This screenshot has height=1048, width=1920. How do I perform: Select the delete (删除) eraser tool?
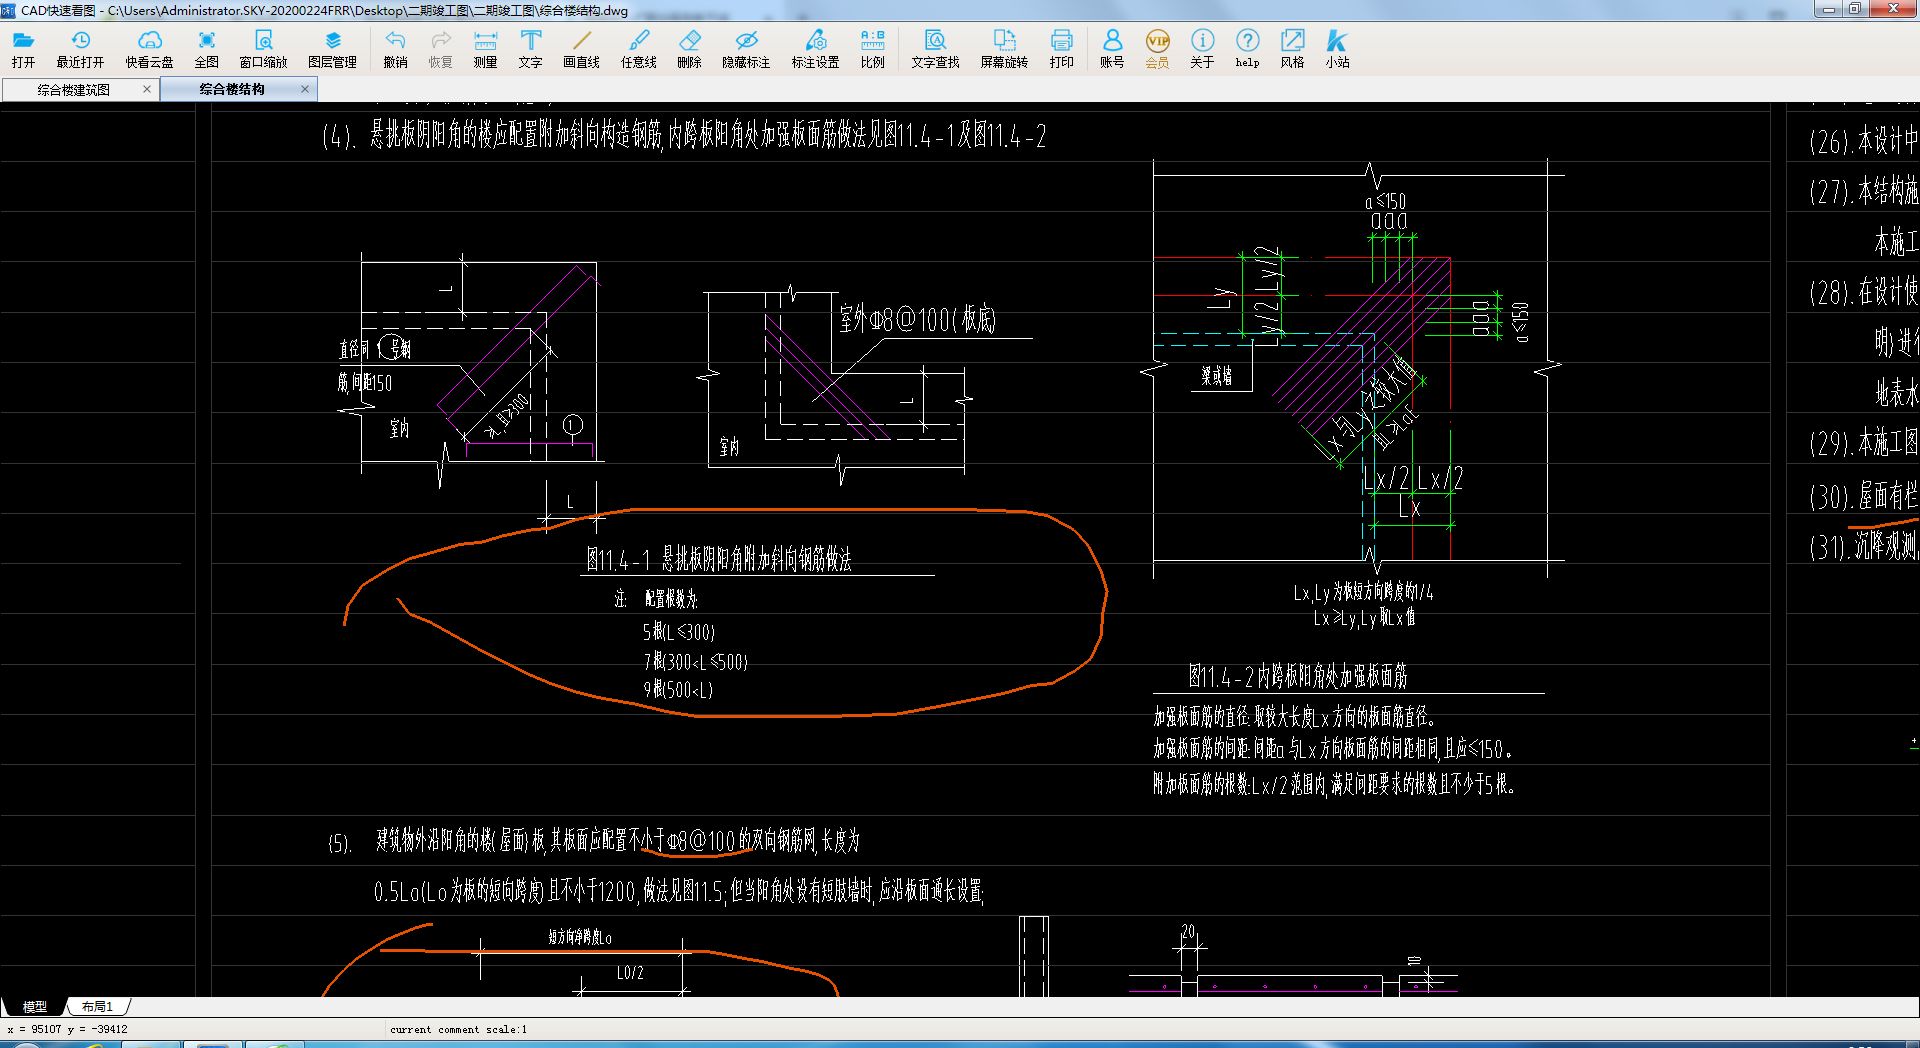coord(689,48)
